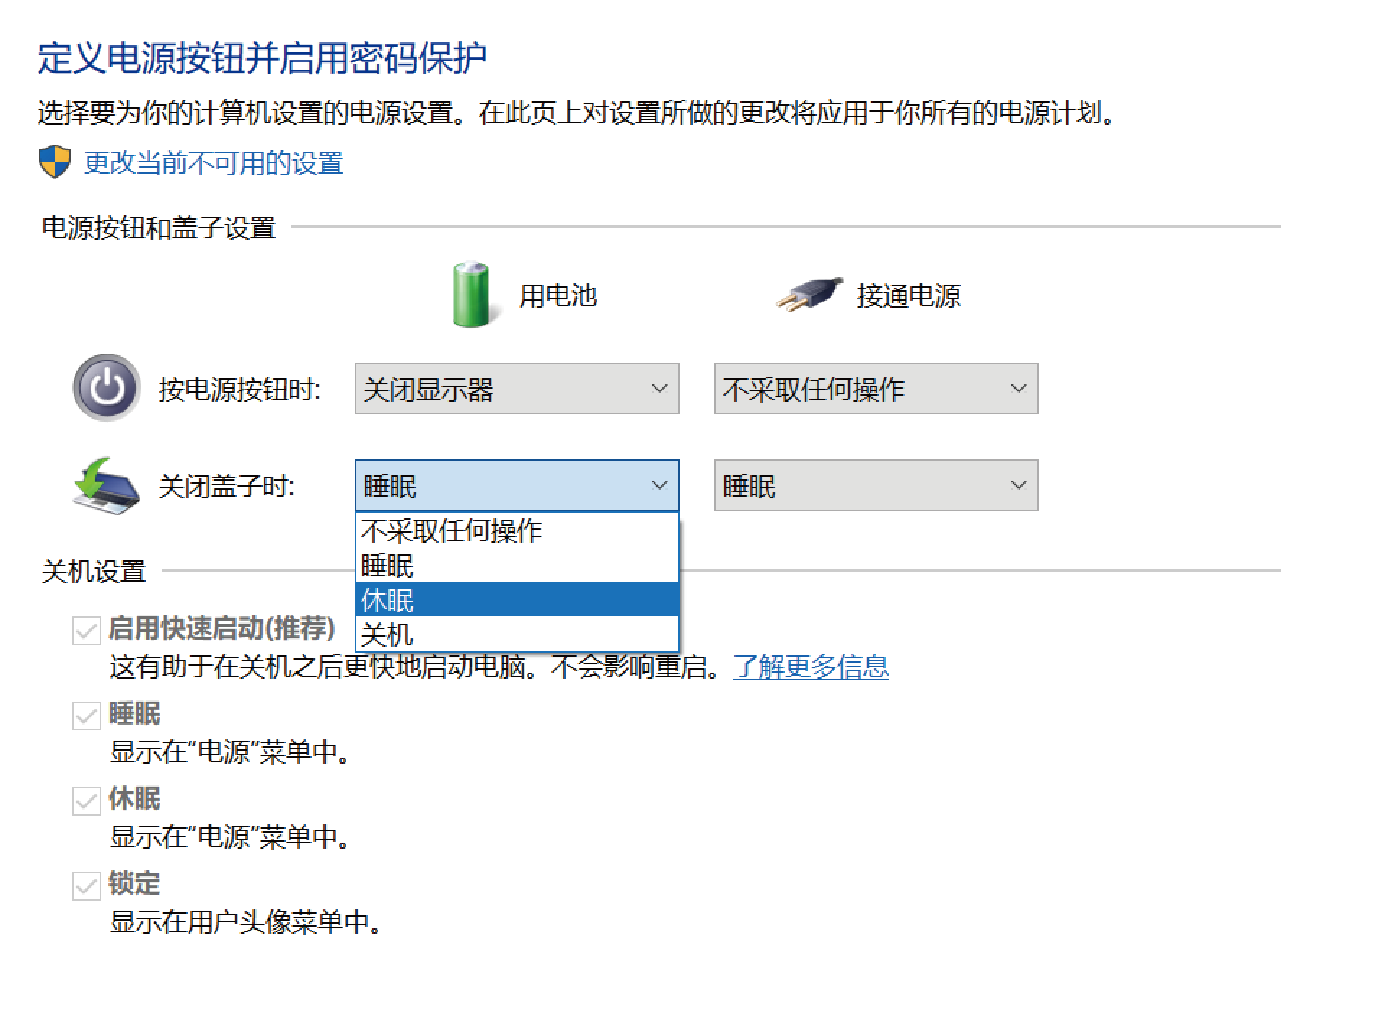The height and width of the screenshot is (1019, 1397).
Task: Select 睡眠 option in the open list
Action: 516,566
